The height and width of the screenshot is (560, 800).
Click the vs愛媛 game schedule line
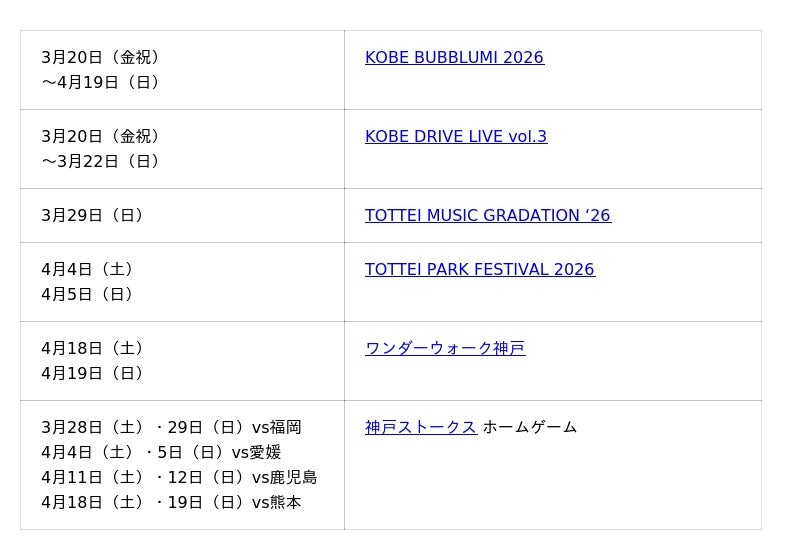[x=161, y=453]
